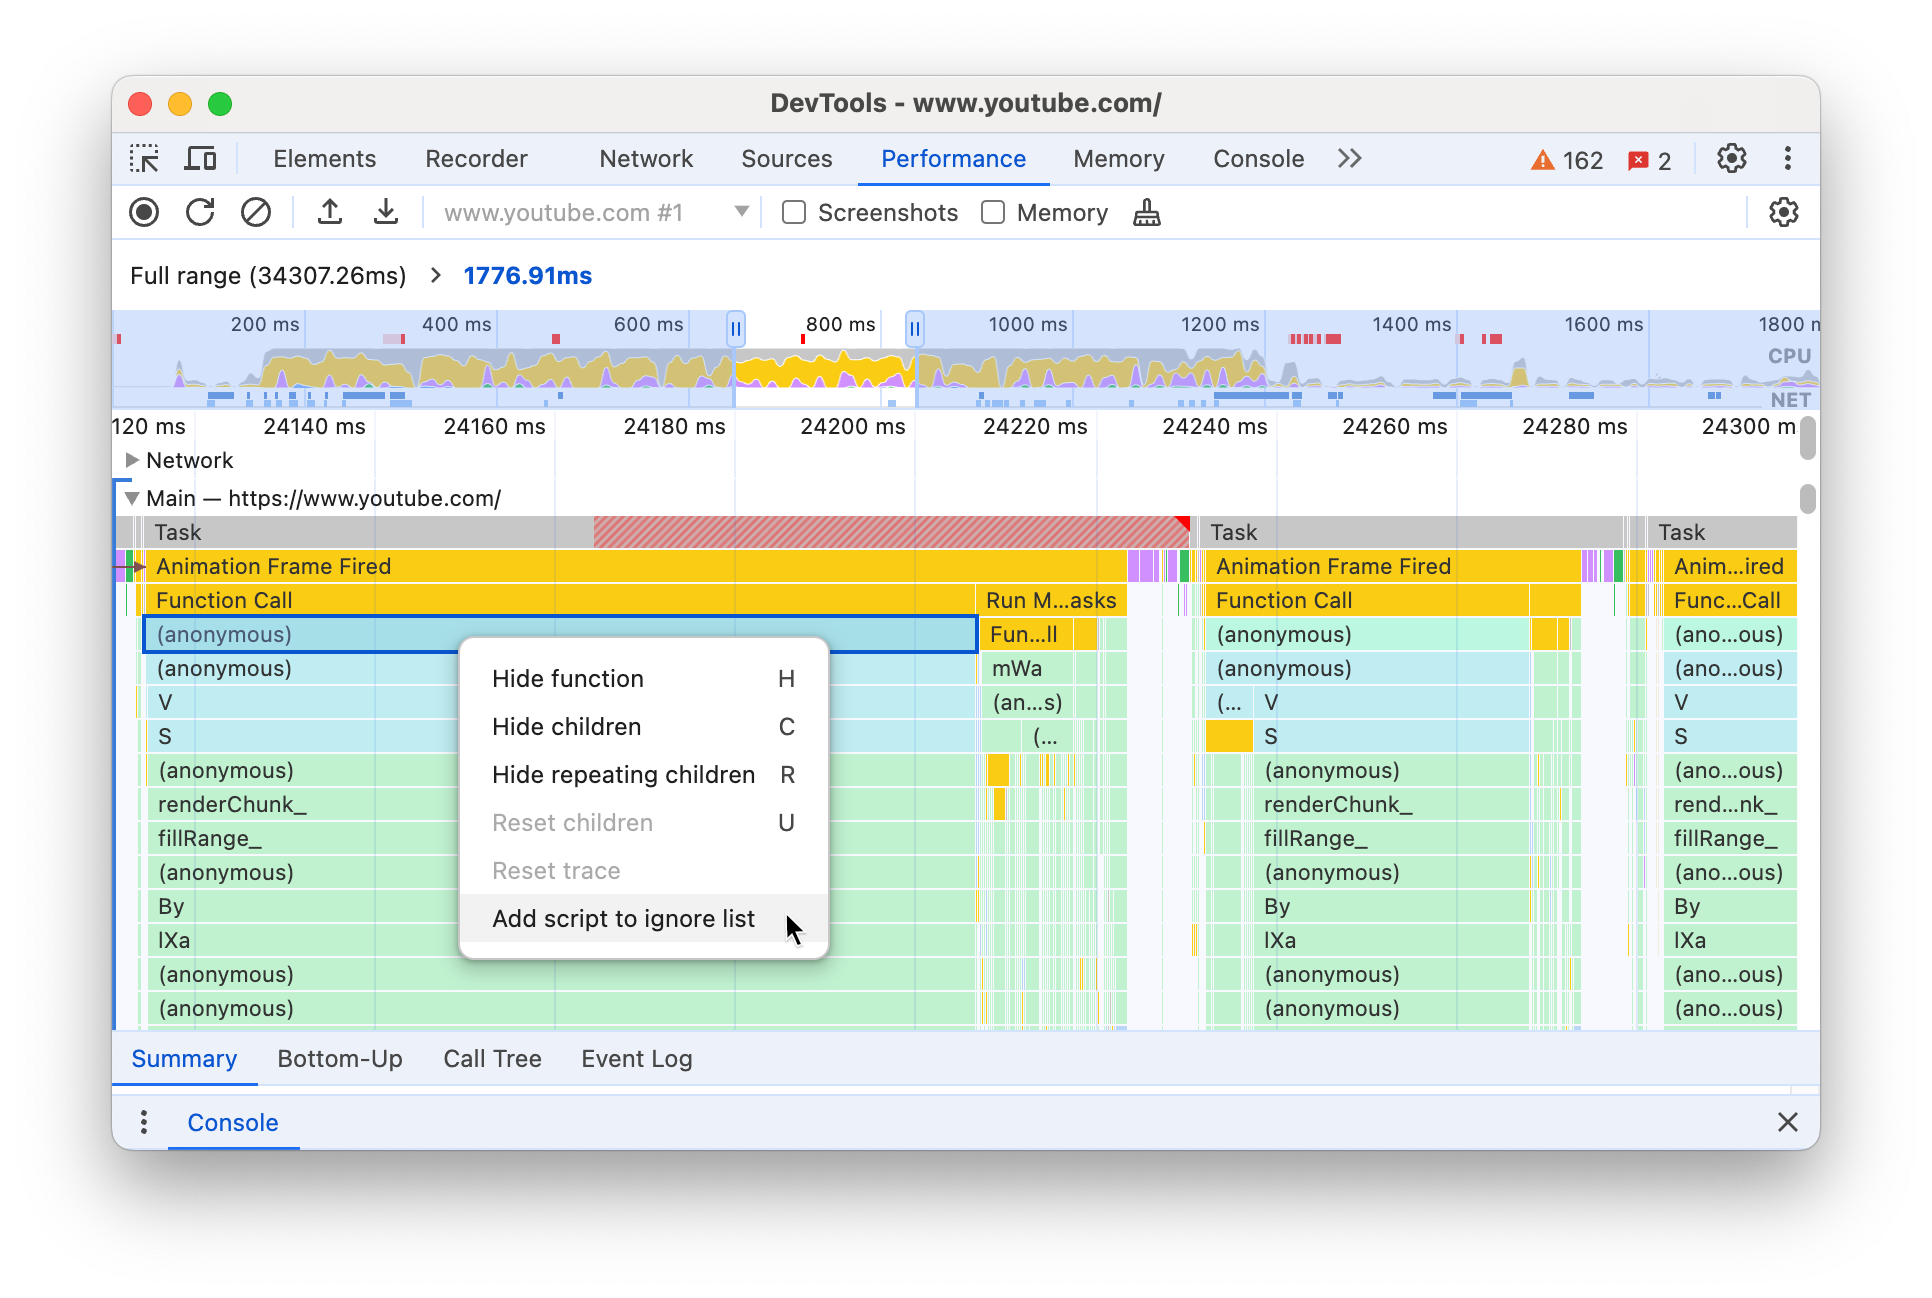Select Add script to ignore list
Viewport: 1932px width, 1298px height.
point(623,918)
